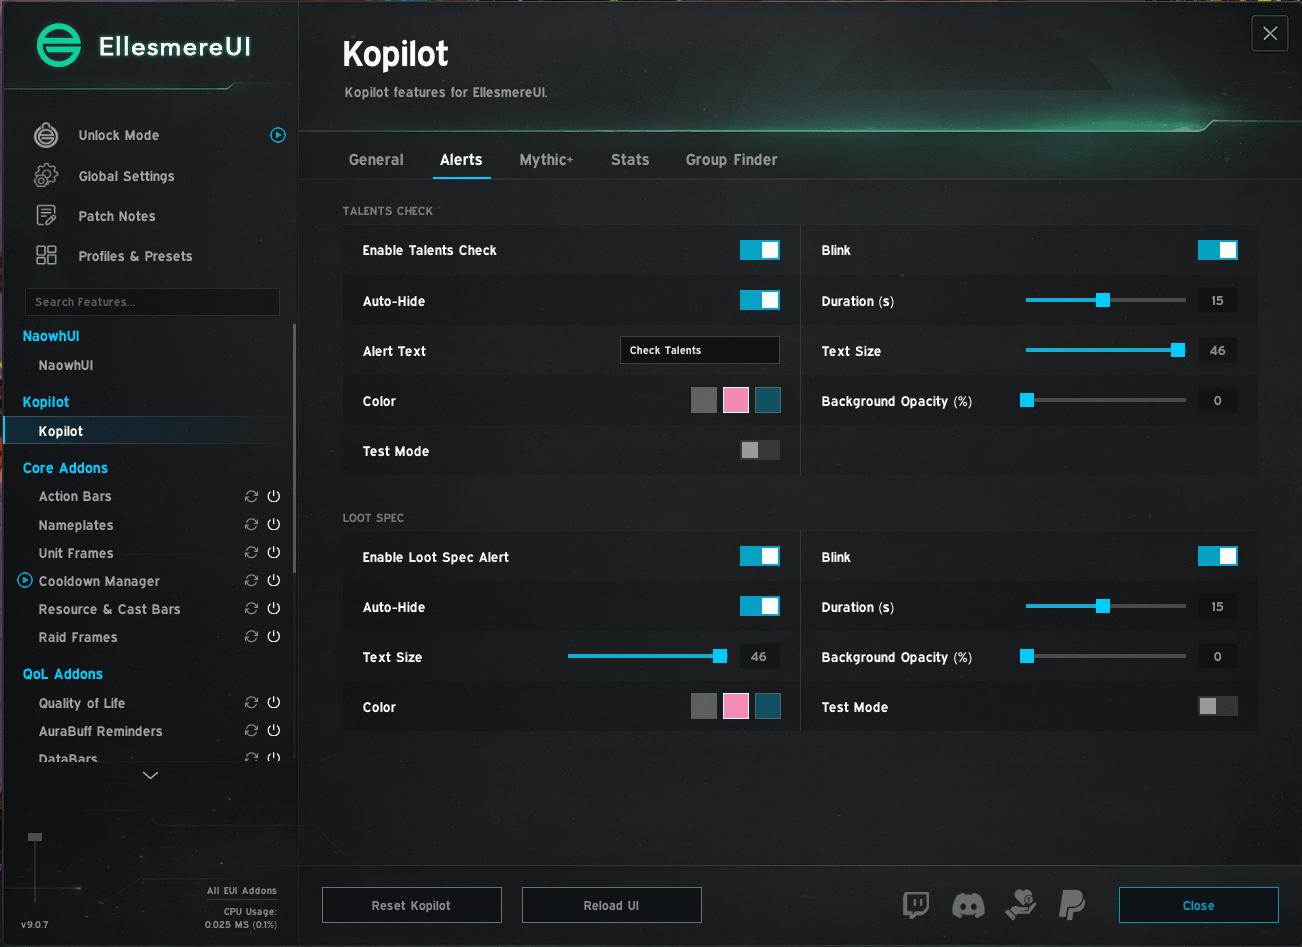
Task: Select Cooldown Manager in Core Addons
Action: coord(99,581)
